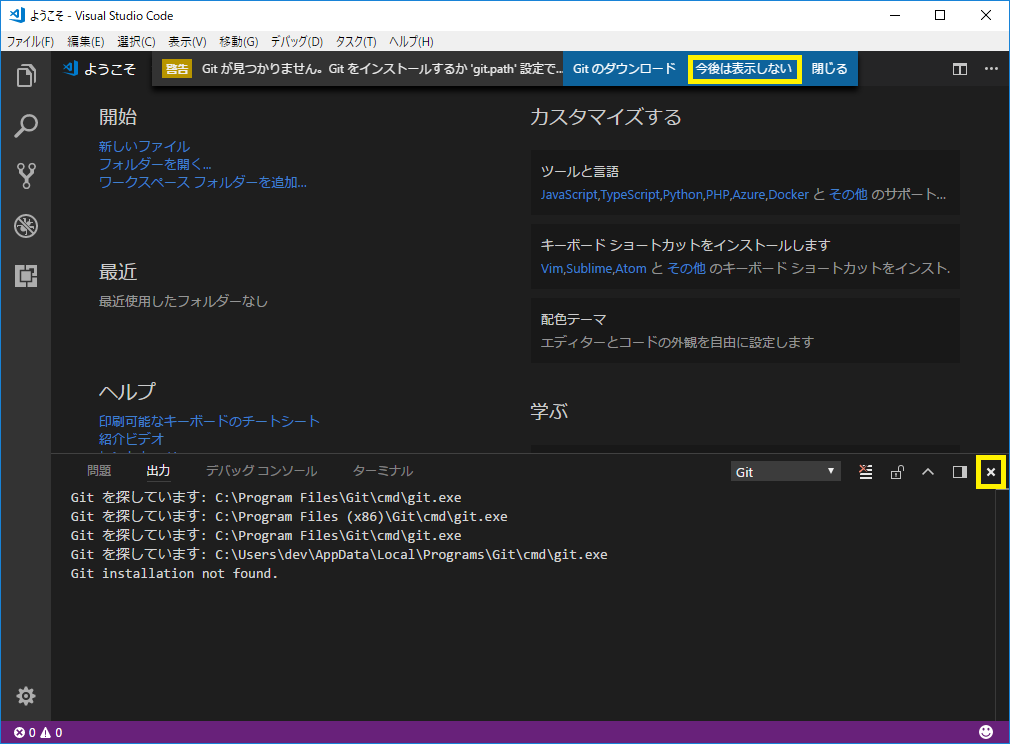Clear the output panel contents
1010x744 pixels.
(866, 472)
